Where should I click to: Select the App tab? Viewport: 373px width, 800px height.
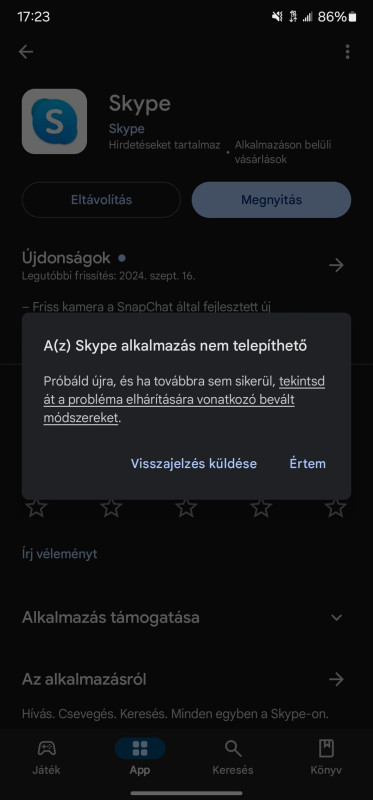pyautogui.click(x=140, y=758)
